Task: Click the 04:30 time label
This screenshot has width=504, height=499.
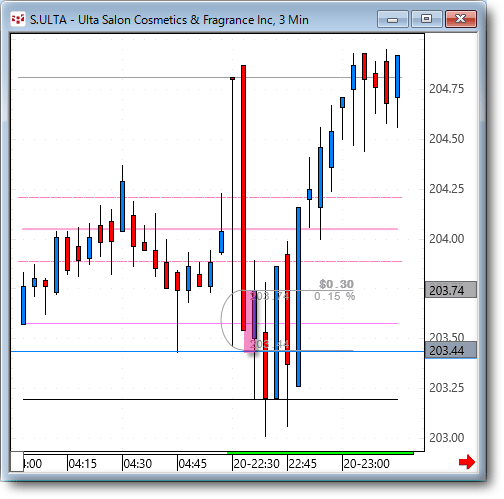Action: [138, 464]
